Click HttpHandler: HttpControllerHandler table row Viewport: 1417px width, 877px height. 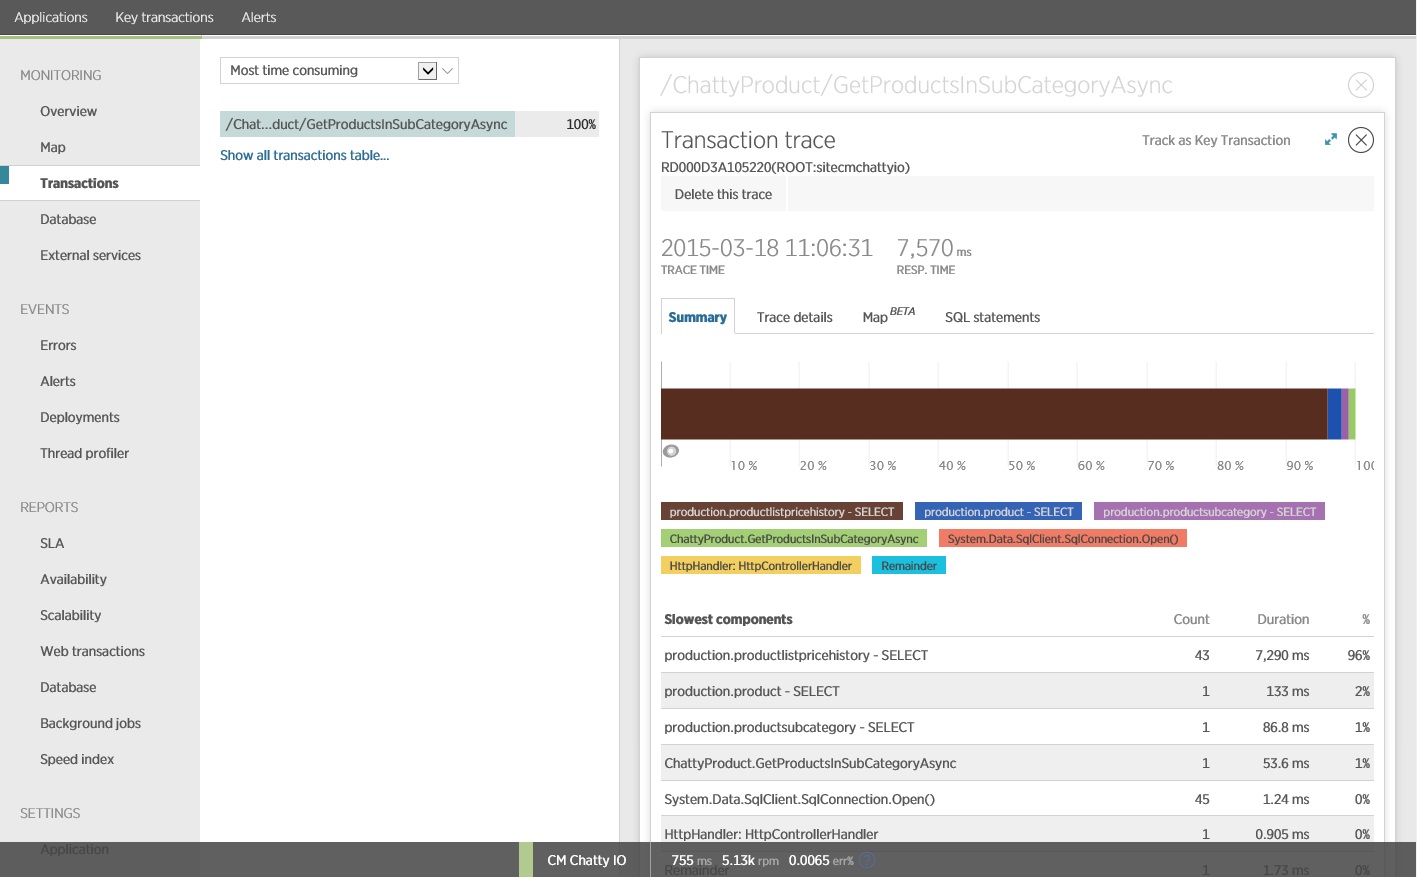pos(1017,832)
